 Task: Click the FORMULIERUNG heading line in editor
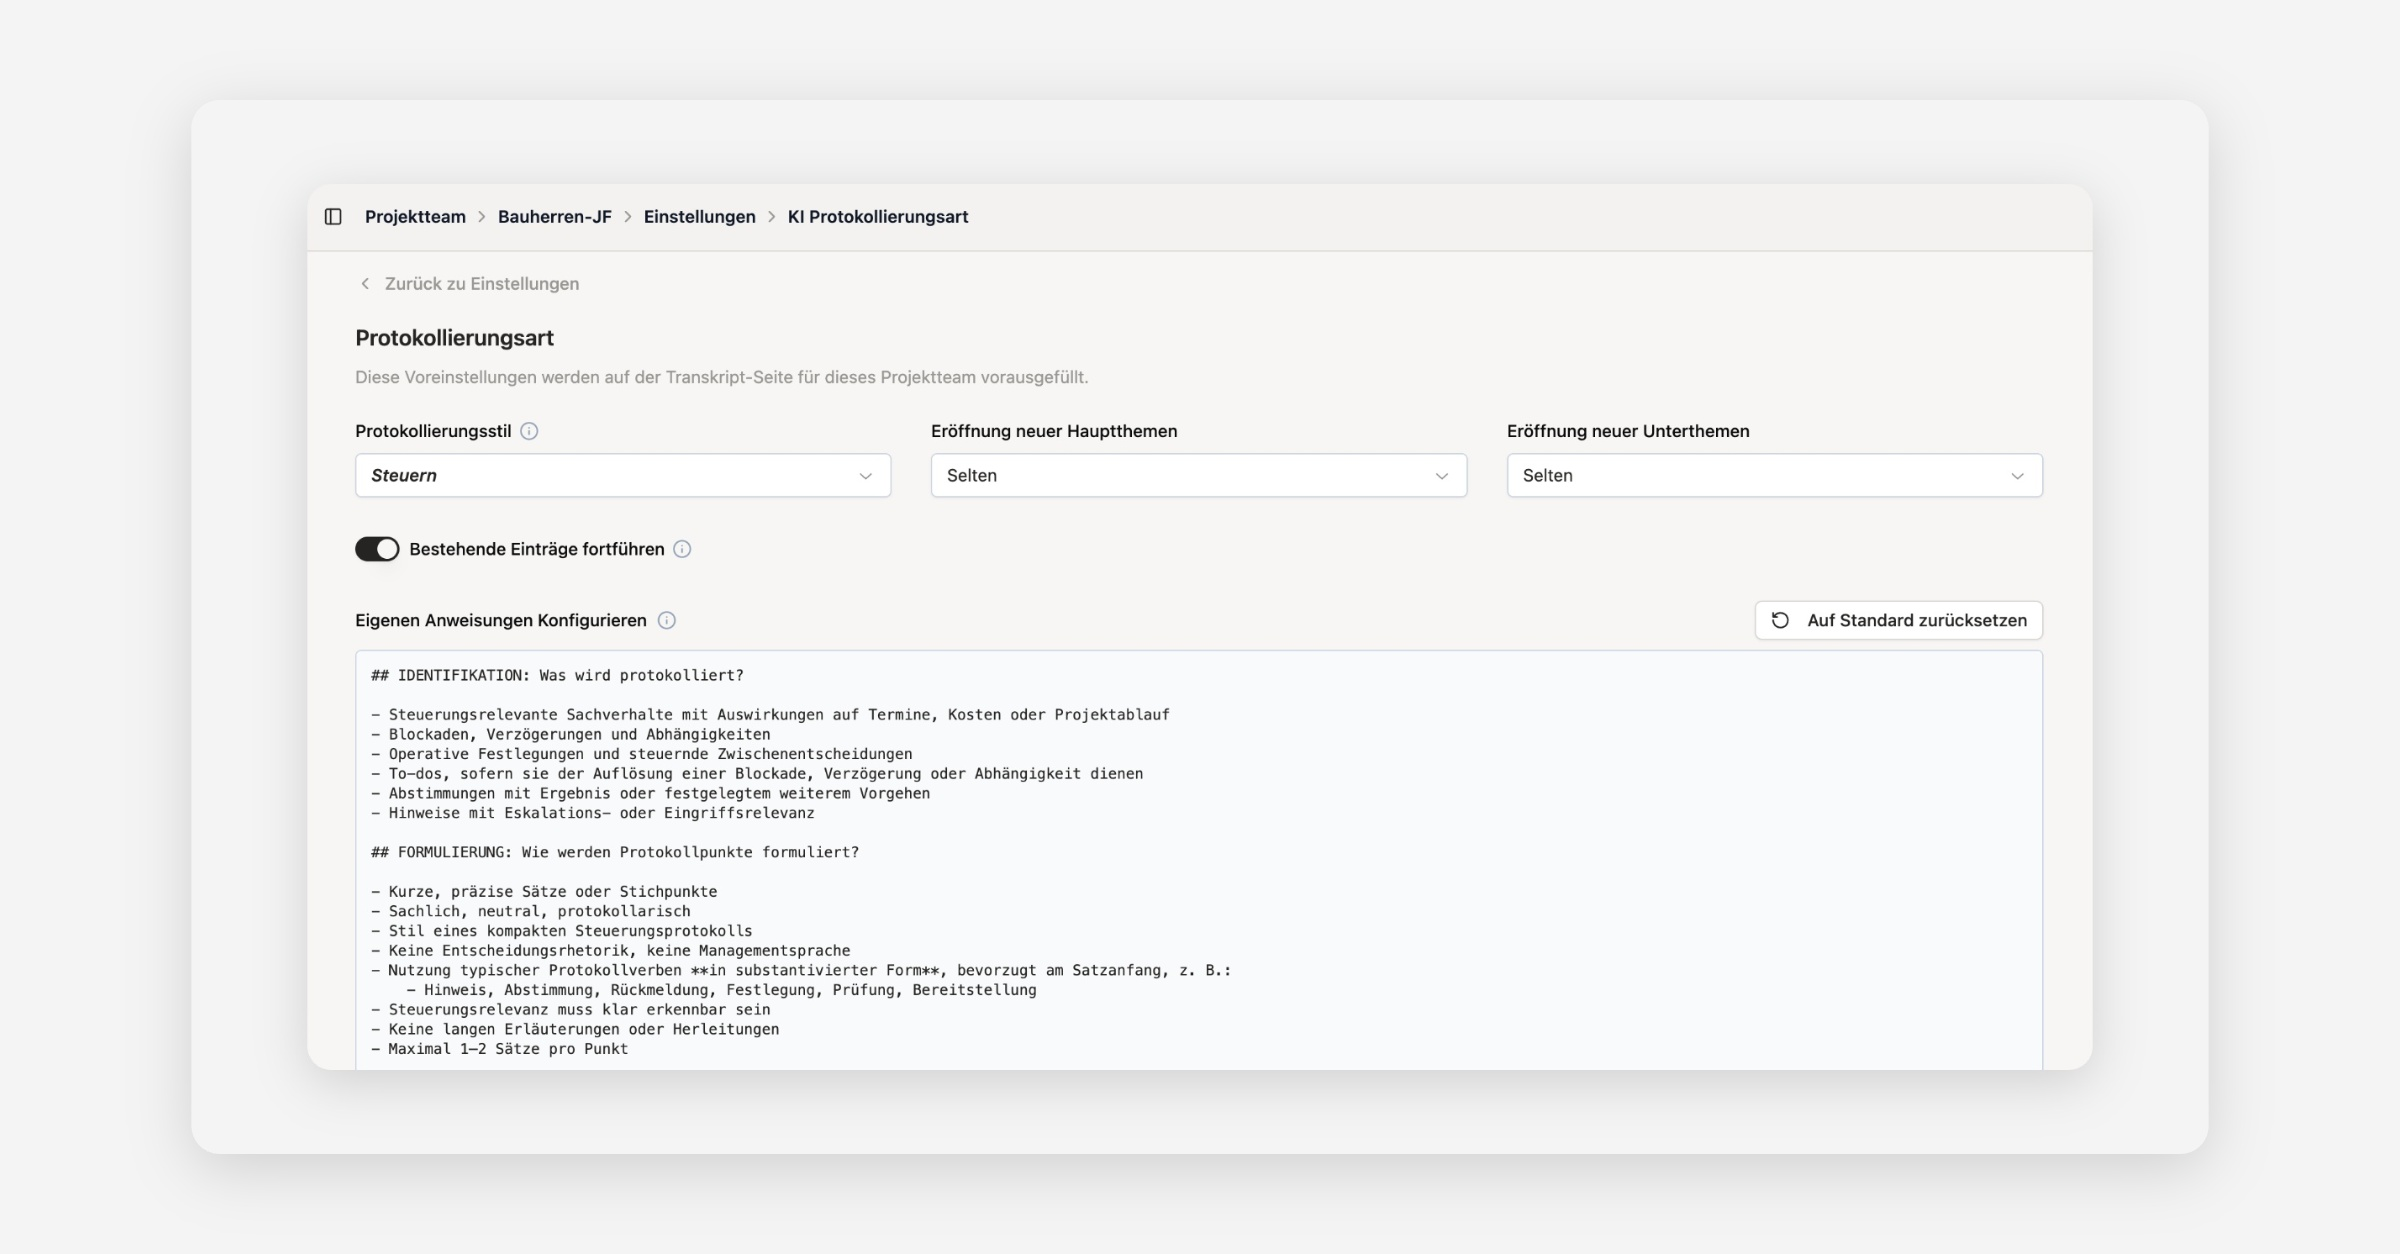pos(615,852)
